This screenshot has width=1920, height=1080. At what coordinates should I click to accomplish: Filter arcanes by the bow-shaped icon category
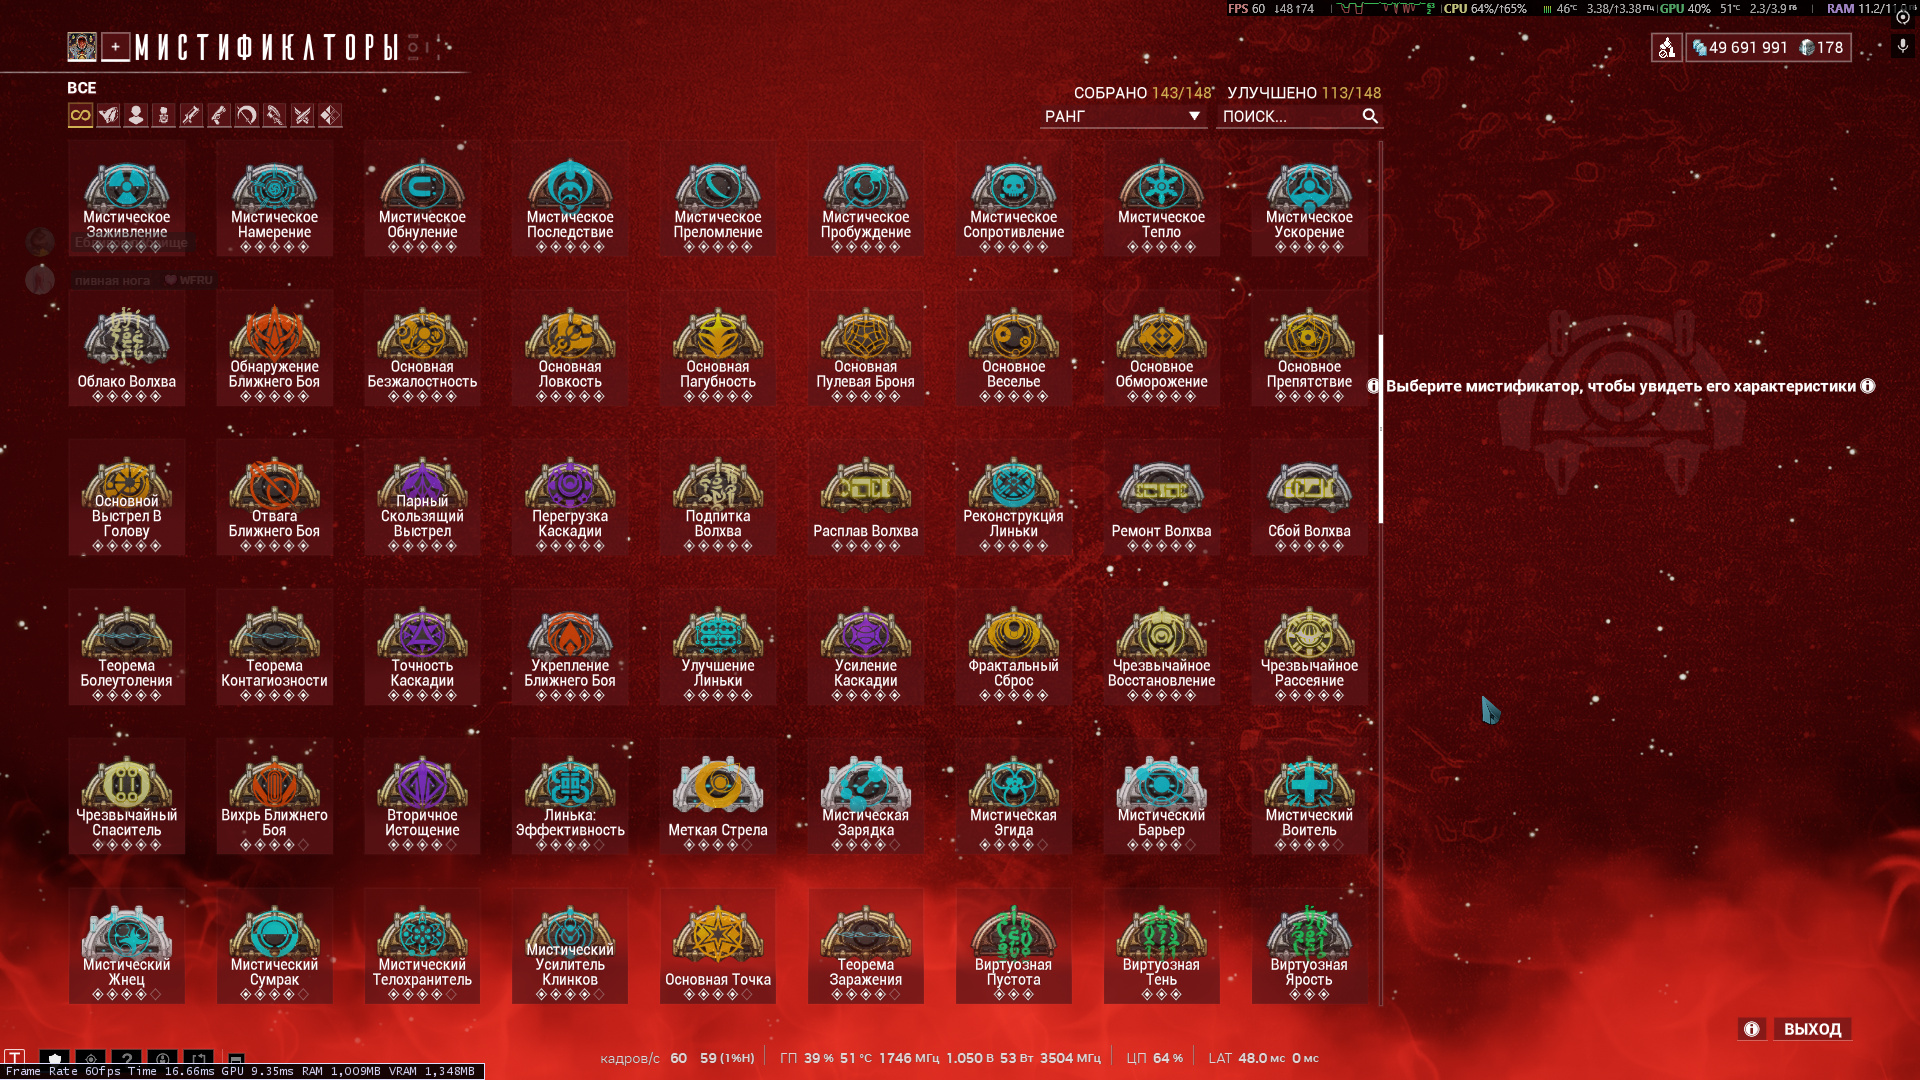246,116
